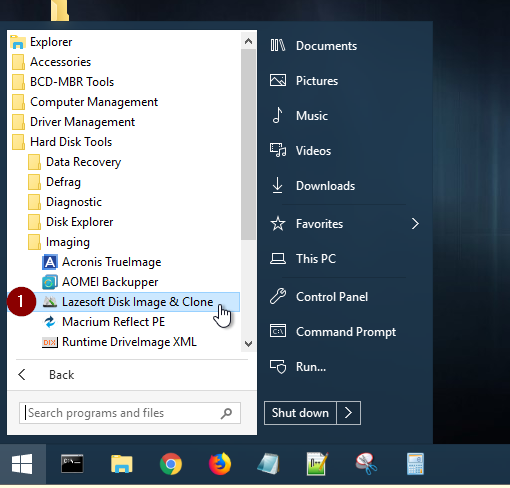The image size is (510, 488).
Task: Open the Snipping Tool taskbar icon
Action: 366,464
